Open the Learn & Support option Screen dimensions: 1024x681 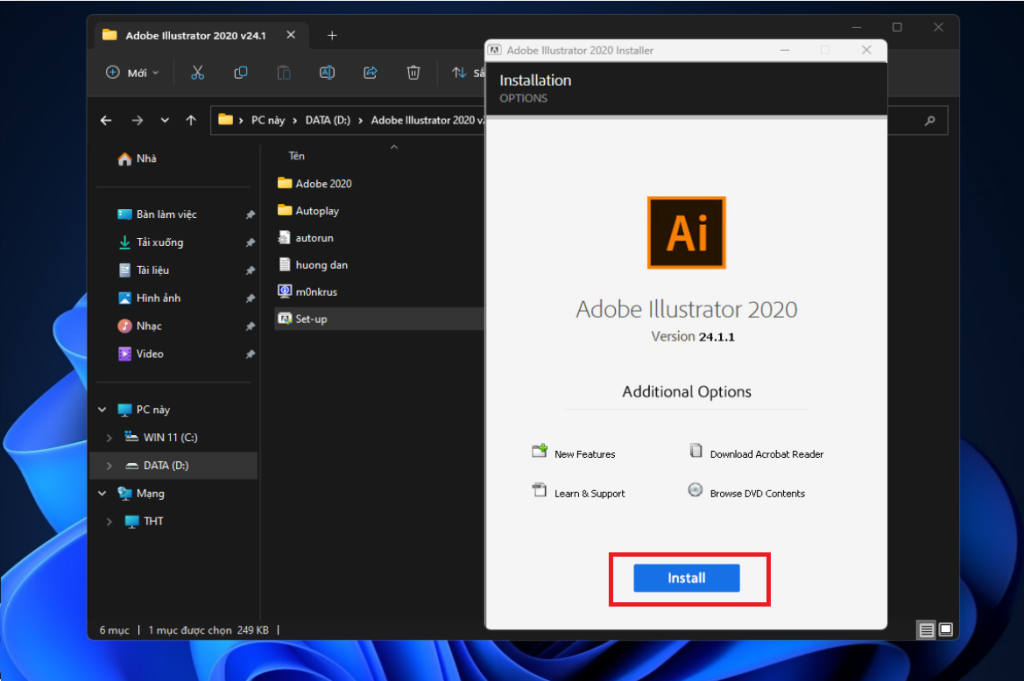click(578, 492)
